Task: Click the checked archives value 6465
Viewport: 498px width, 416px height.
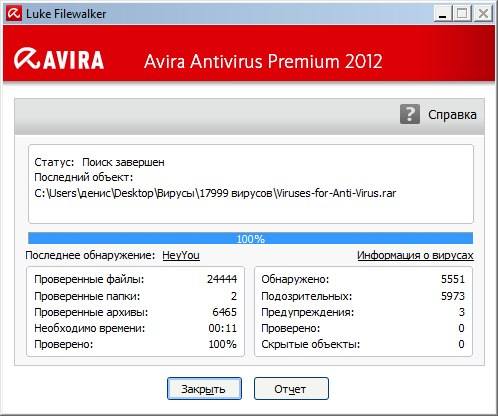Action: [224, 312]
